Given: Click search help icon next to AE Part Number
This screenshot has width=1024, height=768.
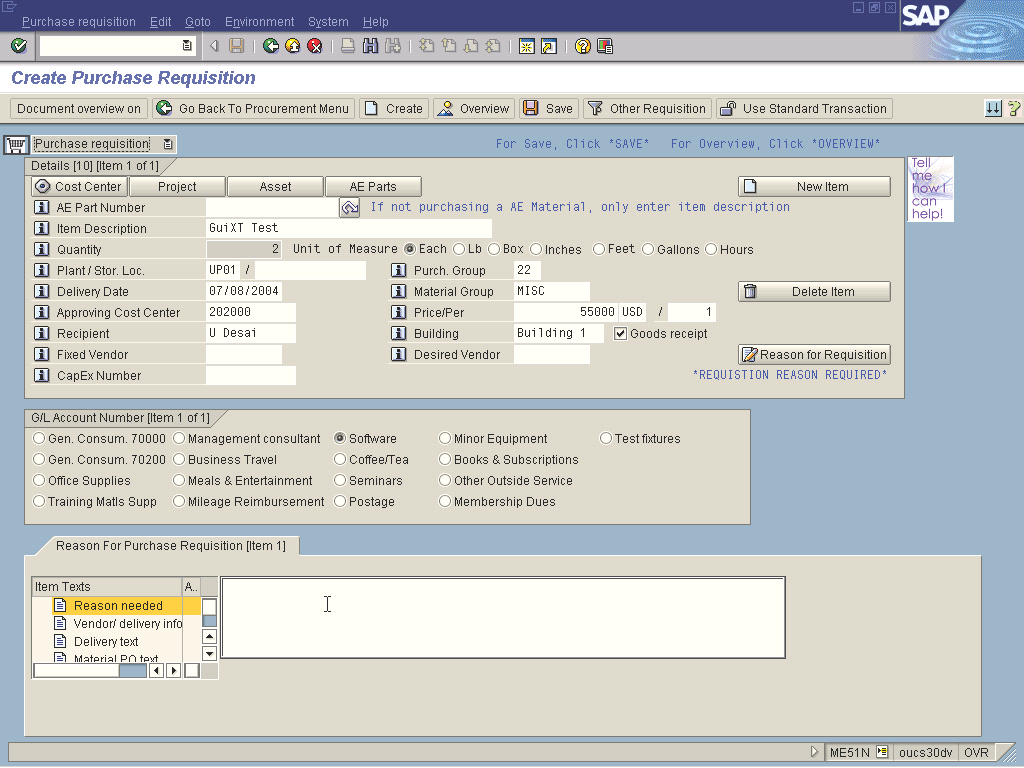Looking at the screenshot, I should point(349,208).
